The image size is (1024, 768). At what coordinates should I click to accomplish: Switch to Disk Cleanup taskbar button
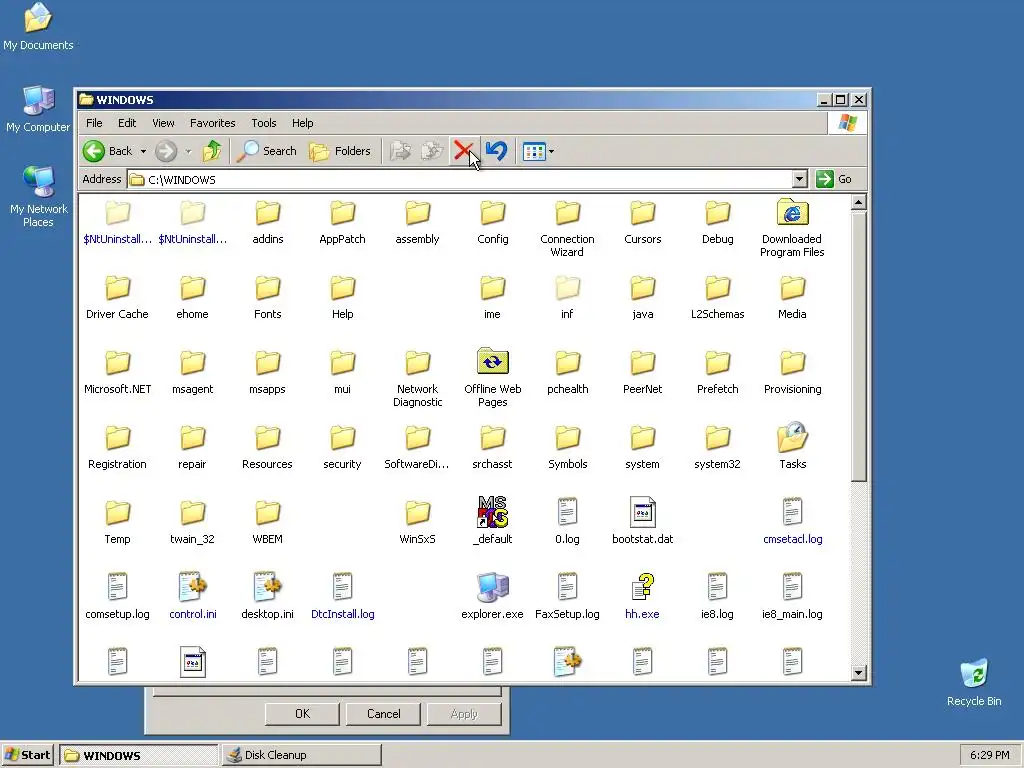pyautogui.click(x=301, y=755)
